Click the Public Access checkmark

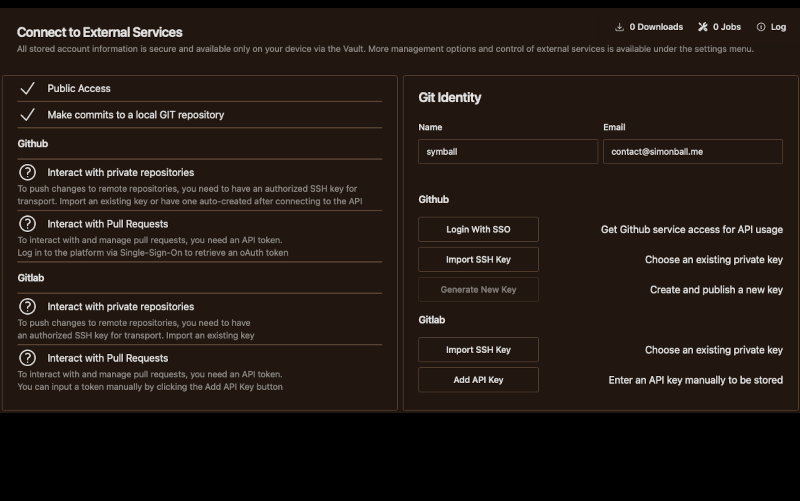28,88
